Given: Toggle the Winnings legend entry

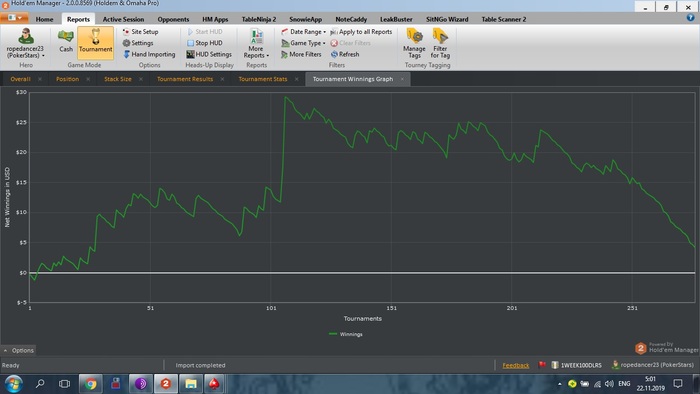Looking at the screenshot, I should click(346, 334).
